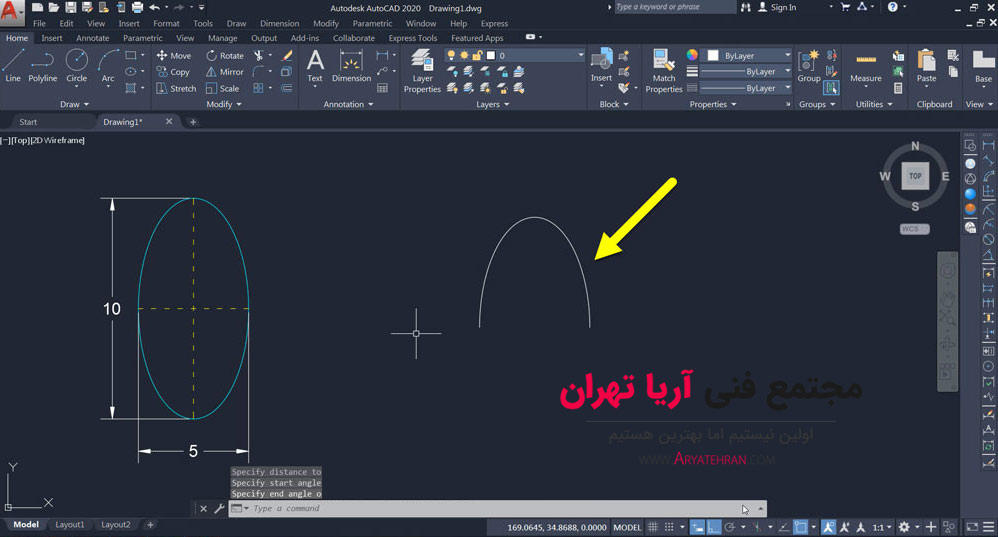Select the Text annotation tool
This screenshot has height=537, width=998.
tap(315, 66)
